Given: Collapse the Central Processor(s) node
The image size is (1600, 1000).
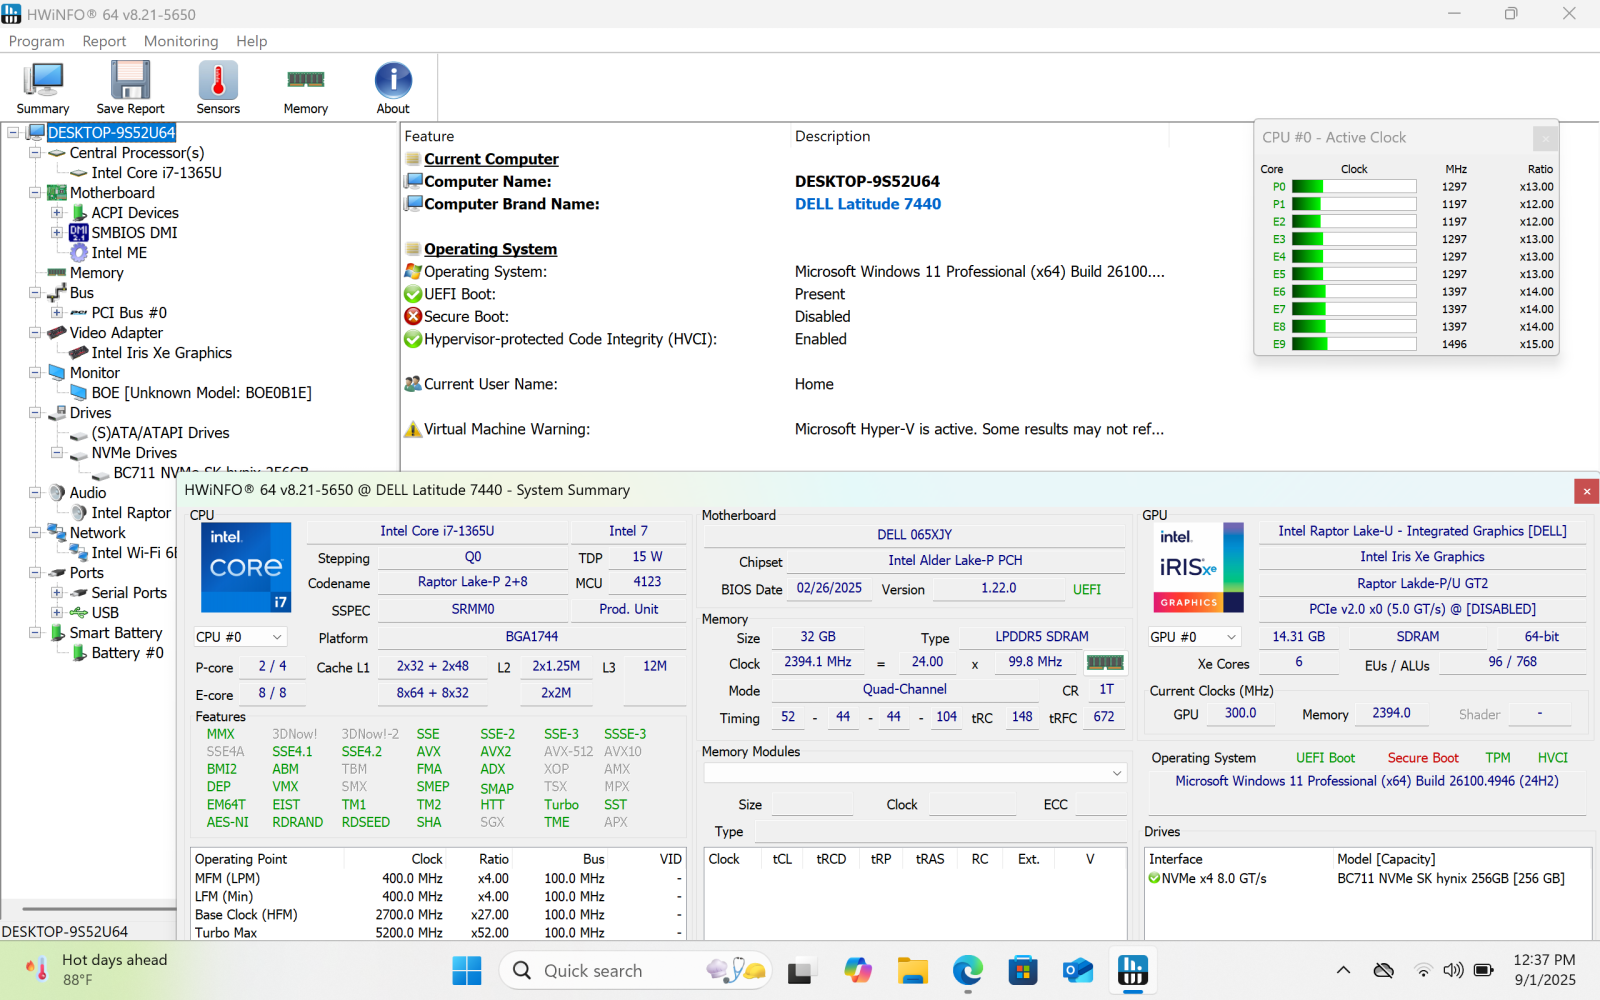Looking at the screenshot, I should click(35, 152).
